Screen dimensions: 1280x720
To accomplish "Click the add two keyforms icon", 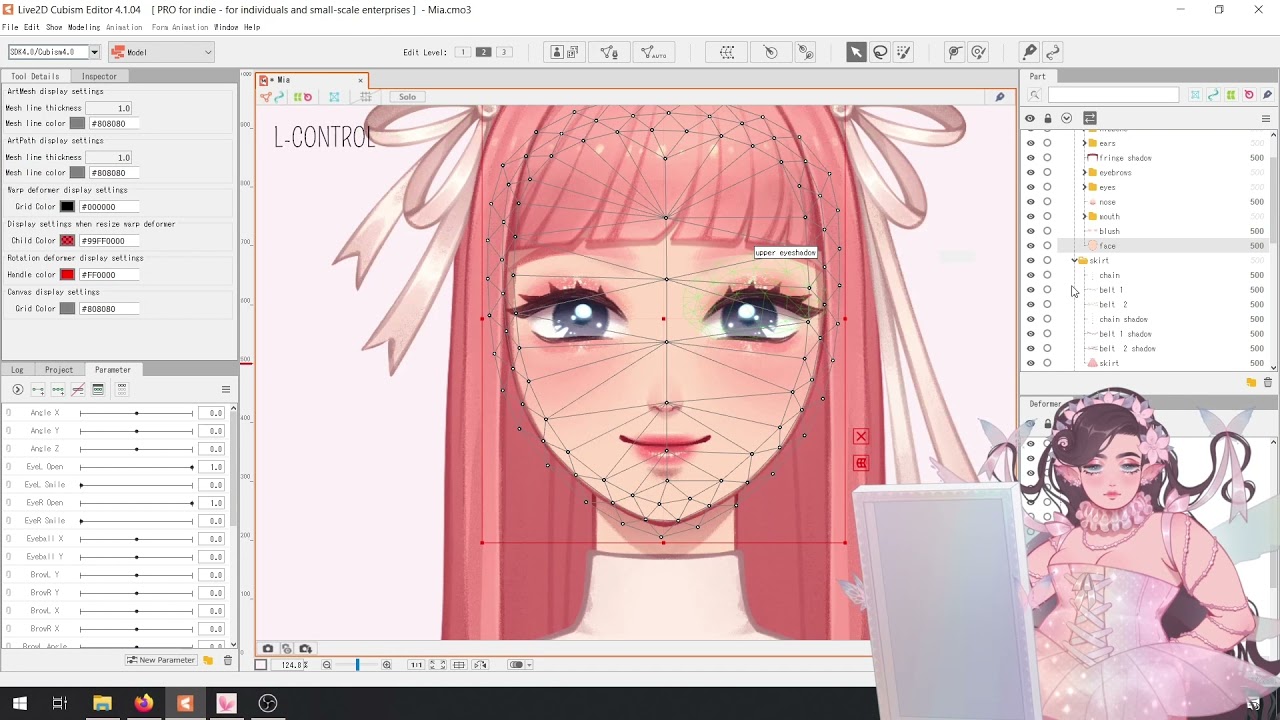I will 38,389.
